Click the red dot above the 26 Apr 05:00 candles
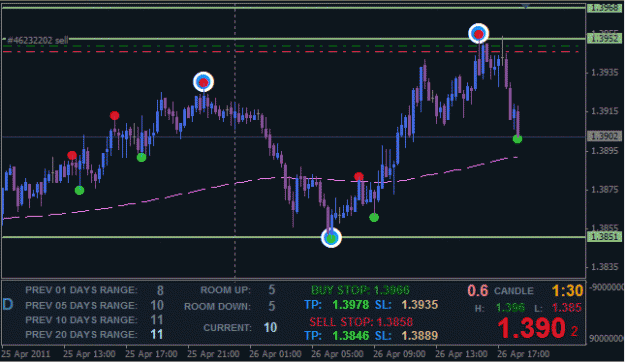This screenshot has height=362, width=625. tap(359, 176)
